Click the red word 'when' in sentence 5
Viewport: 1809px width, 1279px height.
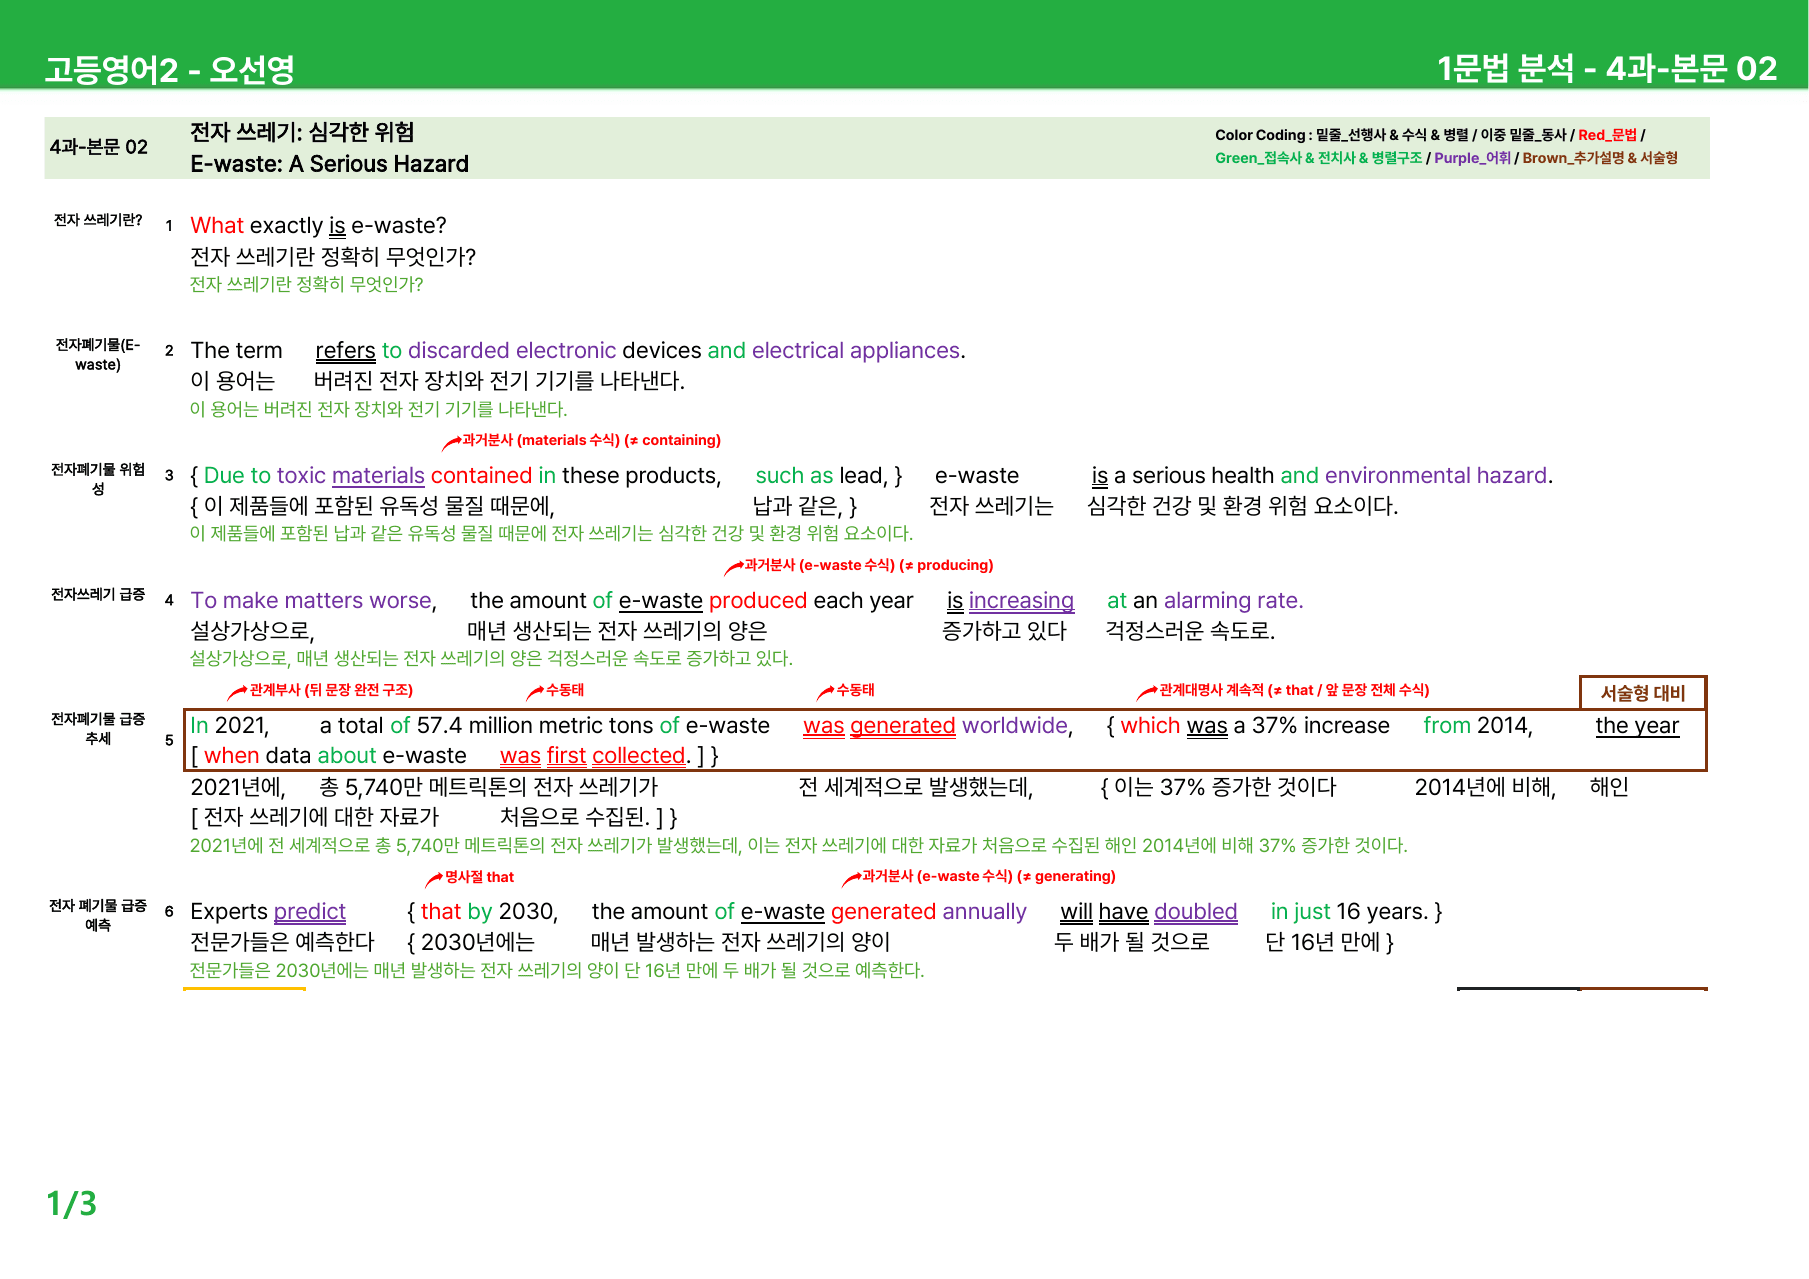click(231, 756)
